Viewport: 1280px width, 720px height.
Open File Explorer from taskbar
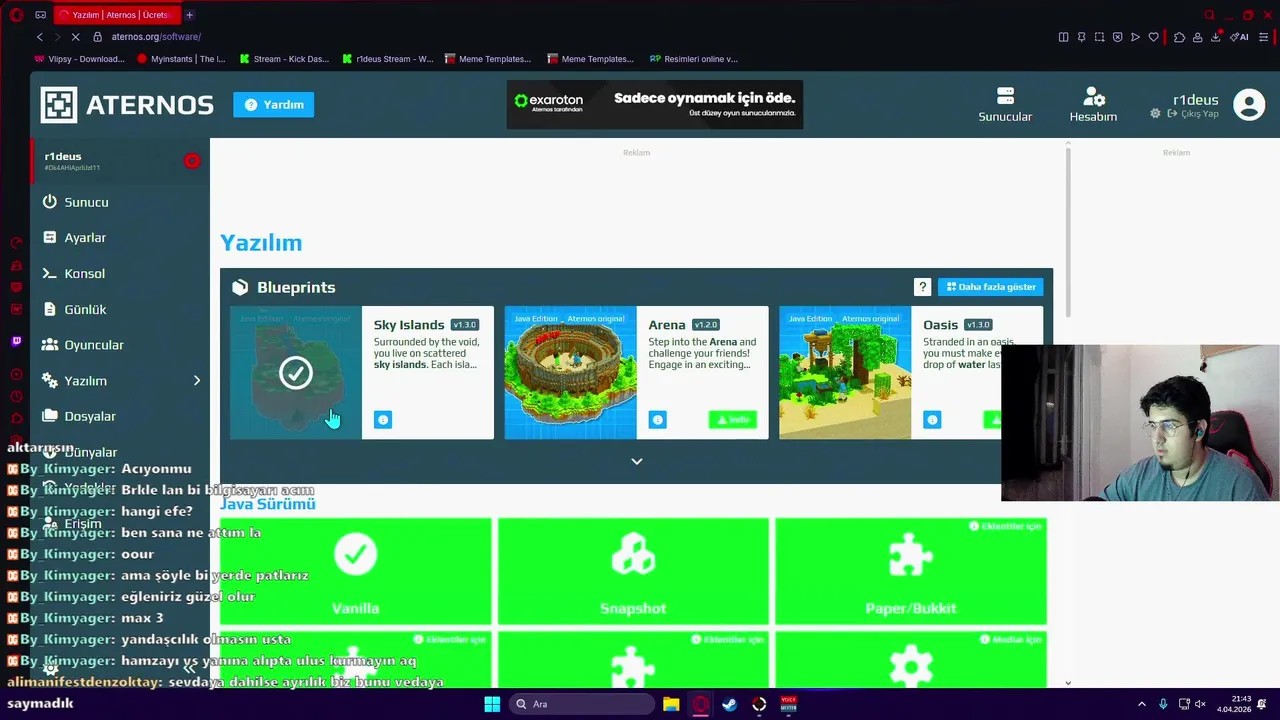coord(671,704)
